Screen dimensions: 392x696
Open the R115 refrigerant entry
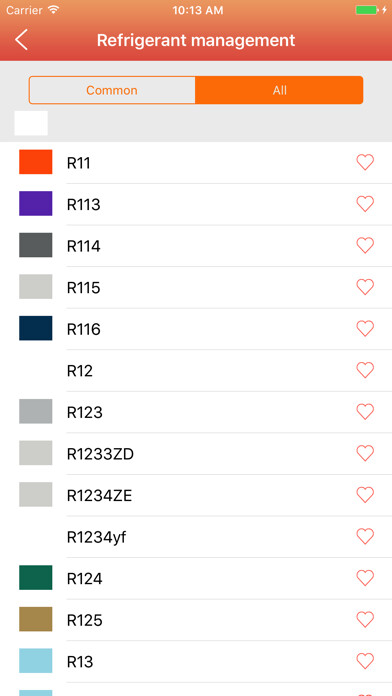tap(196, 287)
